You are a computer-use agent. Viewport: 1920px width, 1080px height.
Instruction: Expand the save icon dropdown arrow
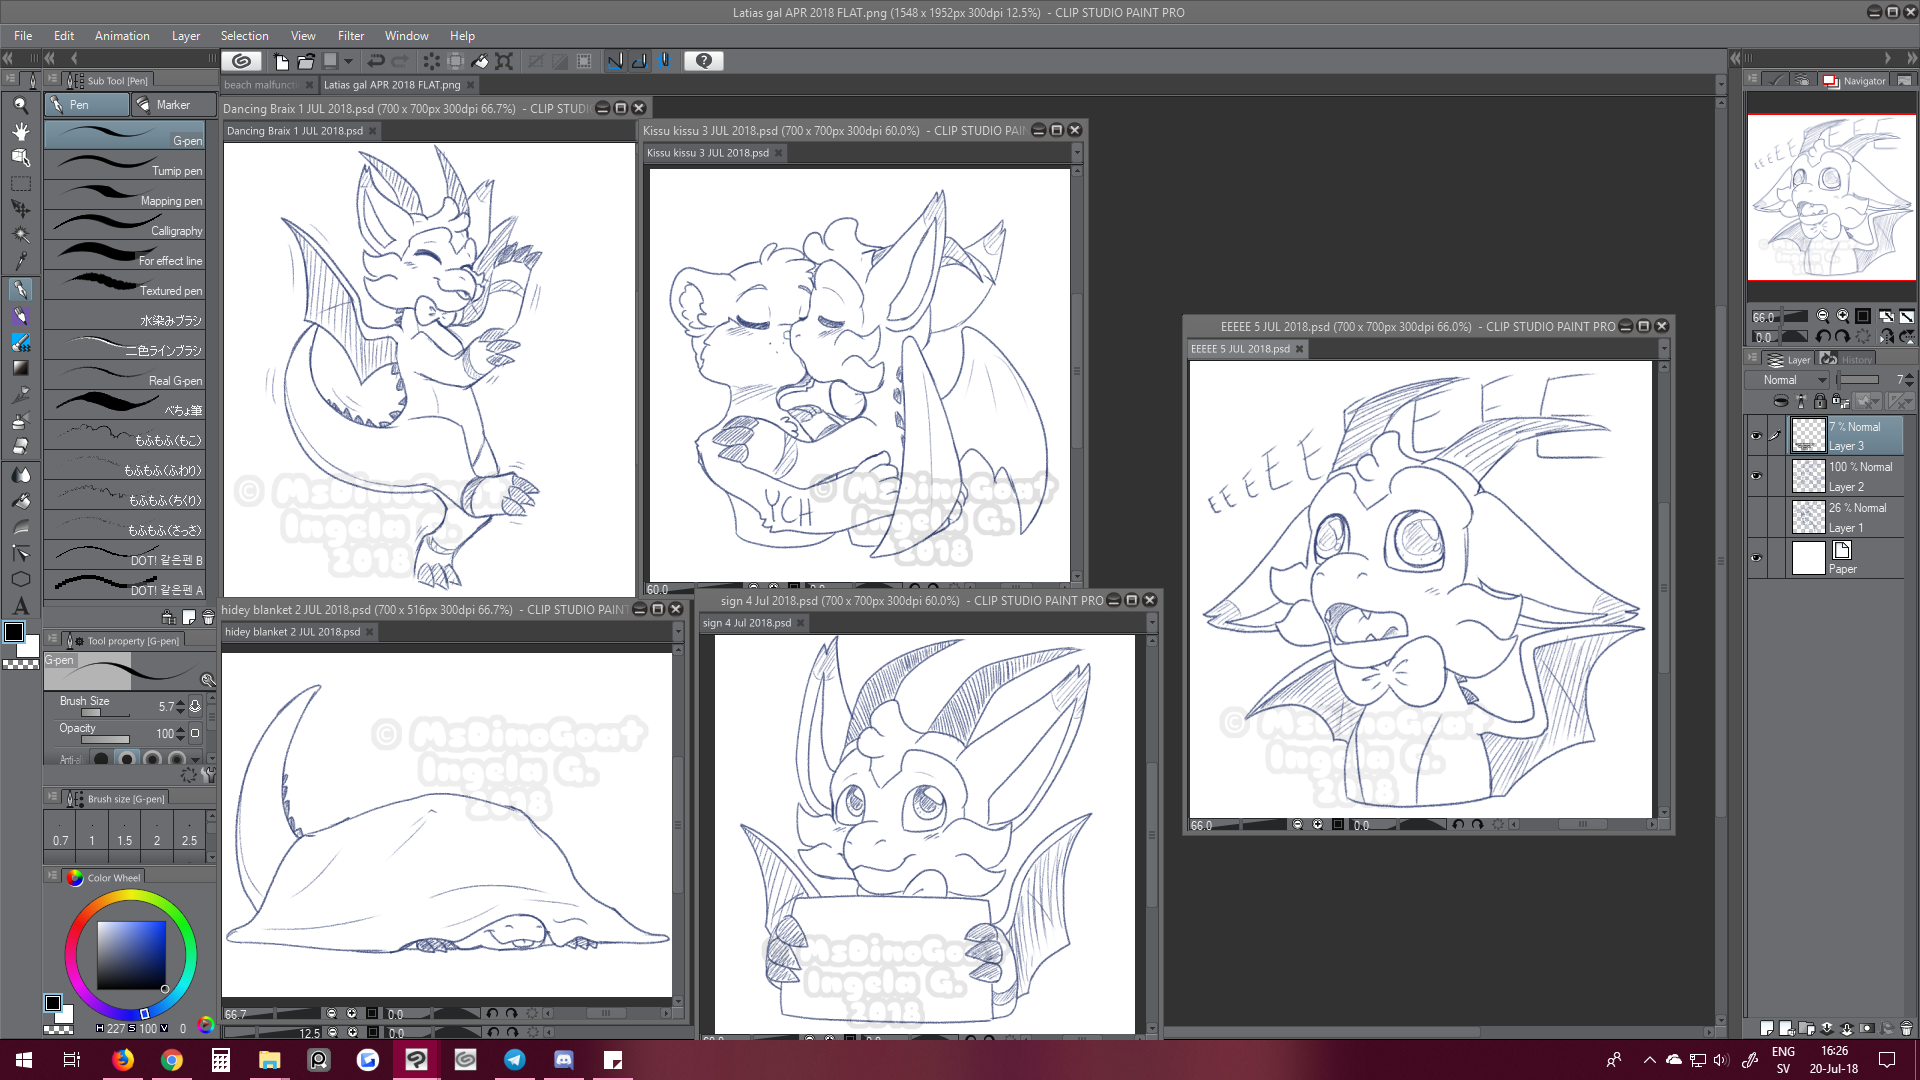click(349, 61)
